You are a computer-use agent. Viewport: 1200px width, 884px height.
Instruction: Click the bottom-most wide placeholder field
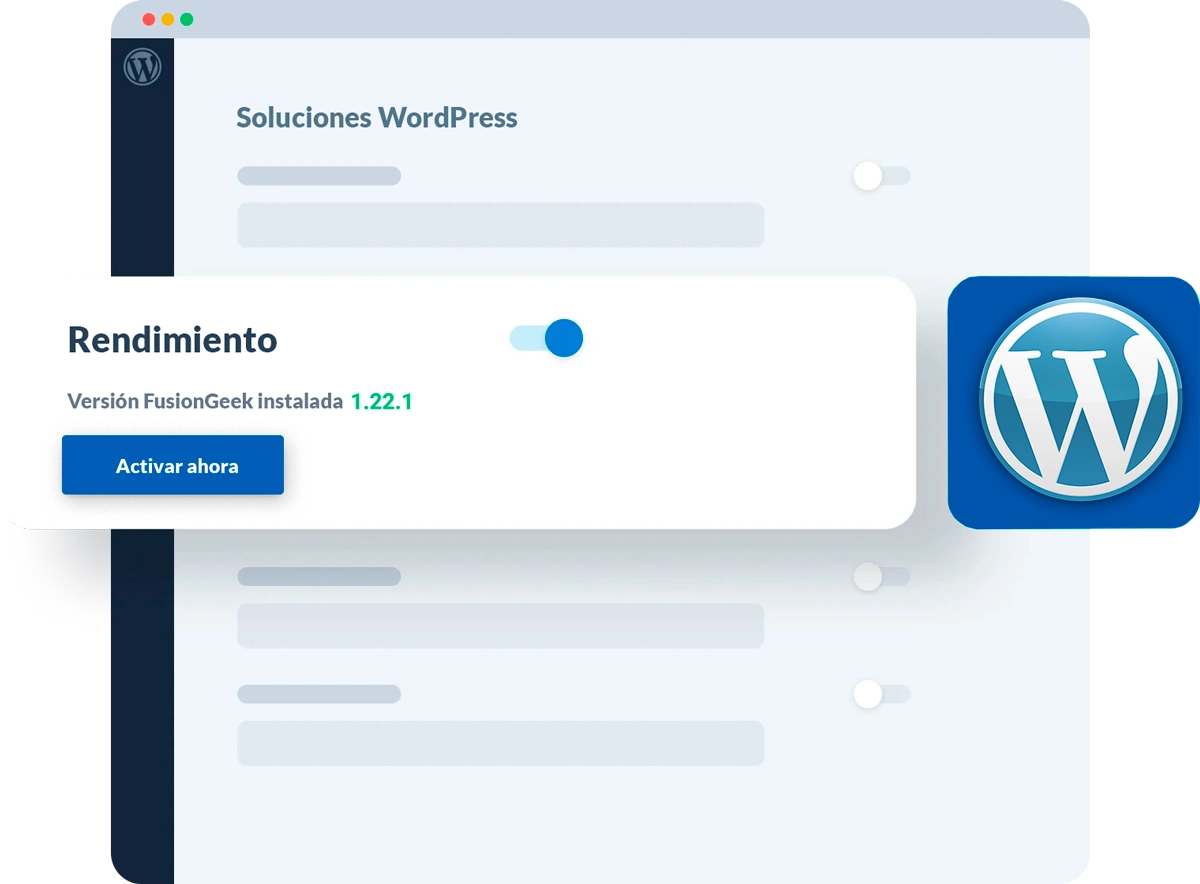[500, 743]
